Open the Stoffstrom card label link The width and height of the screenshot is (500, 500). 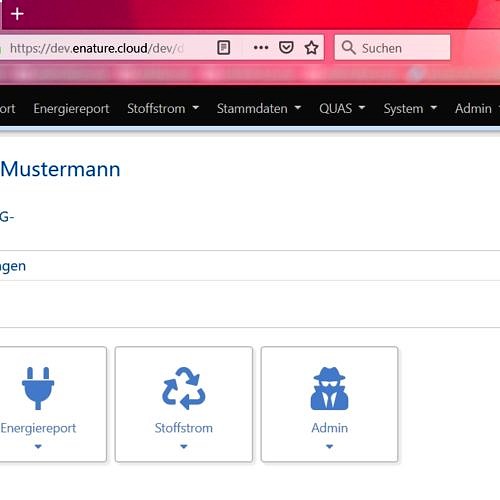click(x=184, y=428)
